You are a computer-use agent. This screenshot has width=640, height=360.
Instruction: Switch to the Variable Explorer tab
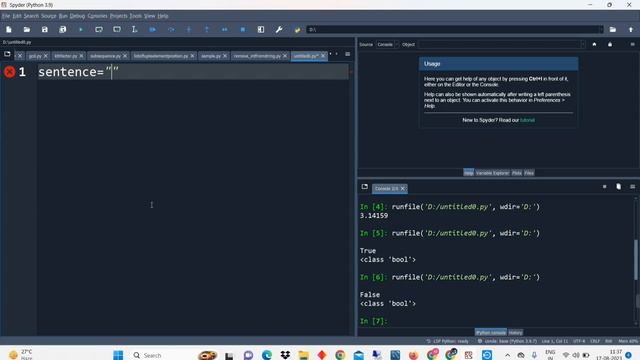(x=492, y=173)
